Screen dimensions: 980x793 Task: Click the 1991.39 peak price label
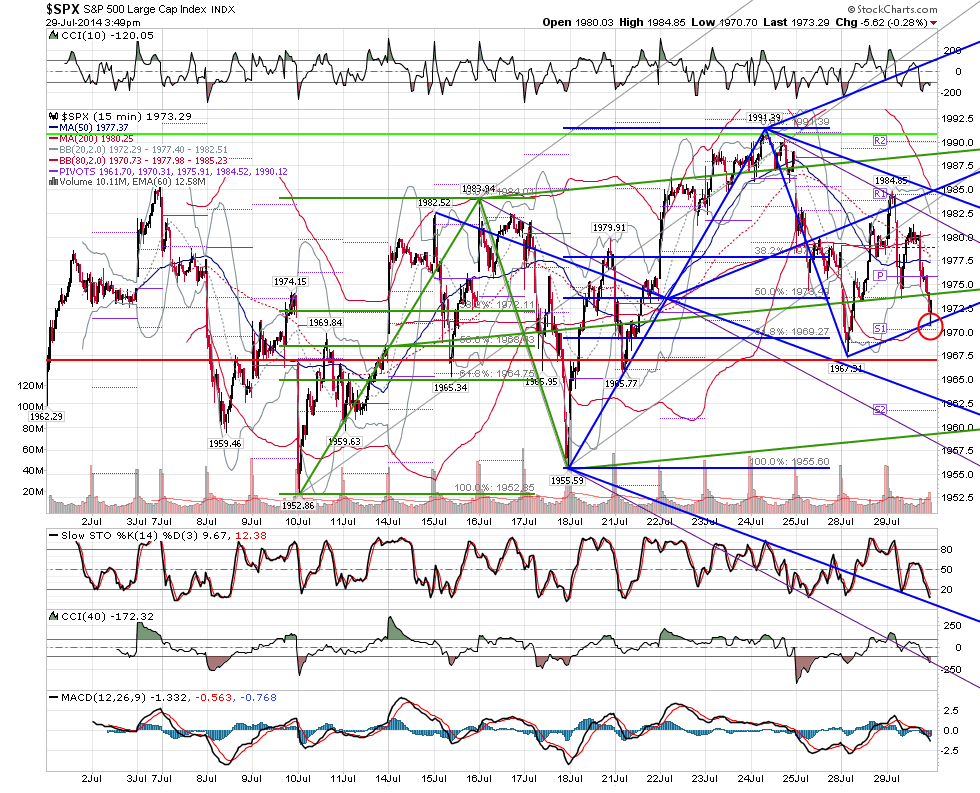tap(764, 117)
